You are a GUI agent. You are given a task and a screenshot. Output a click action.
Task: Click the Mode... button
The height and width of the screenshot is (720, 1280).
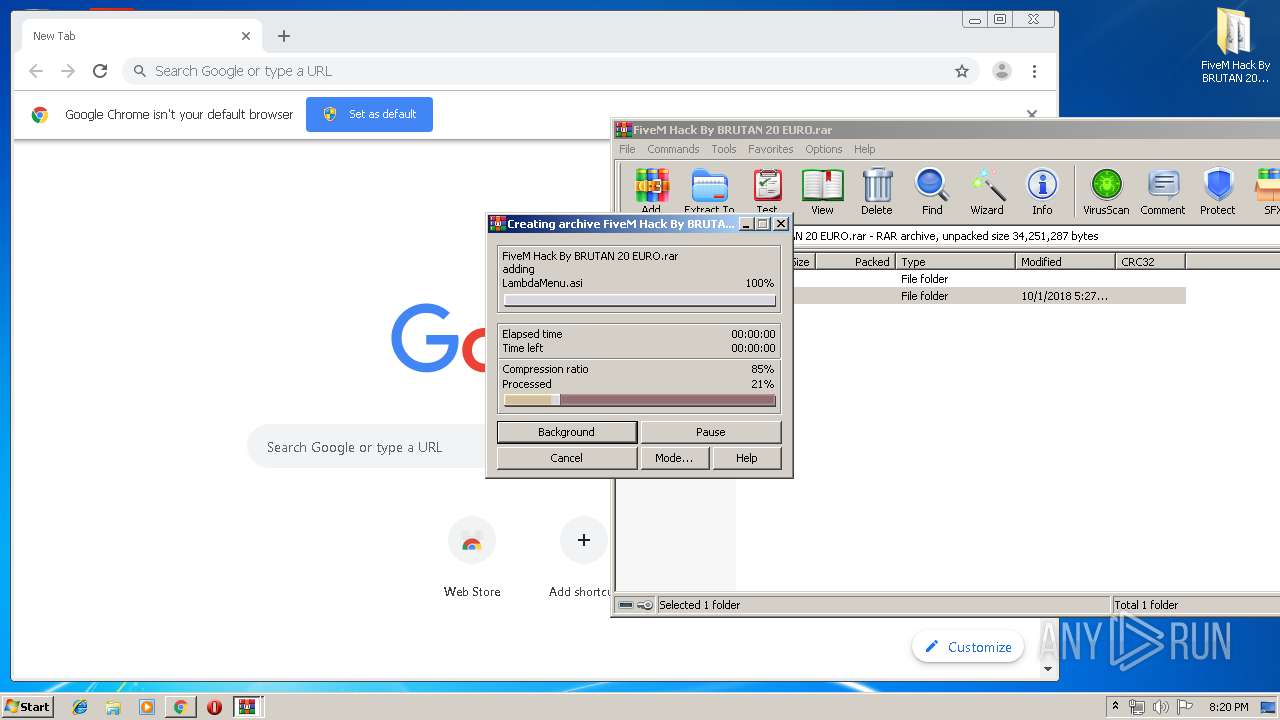coord(674,458)
